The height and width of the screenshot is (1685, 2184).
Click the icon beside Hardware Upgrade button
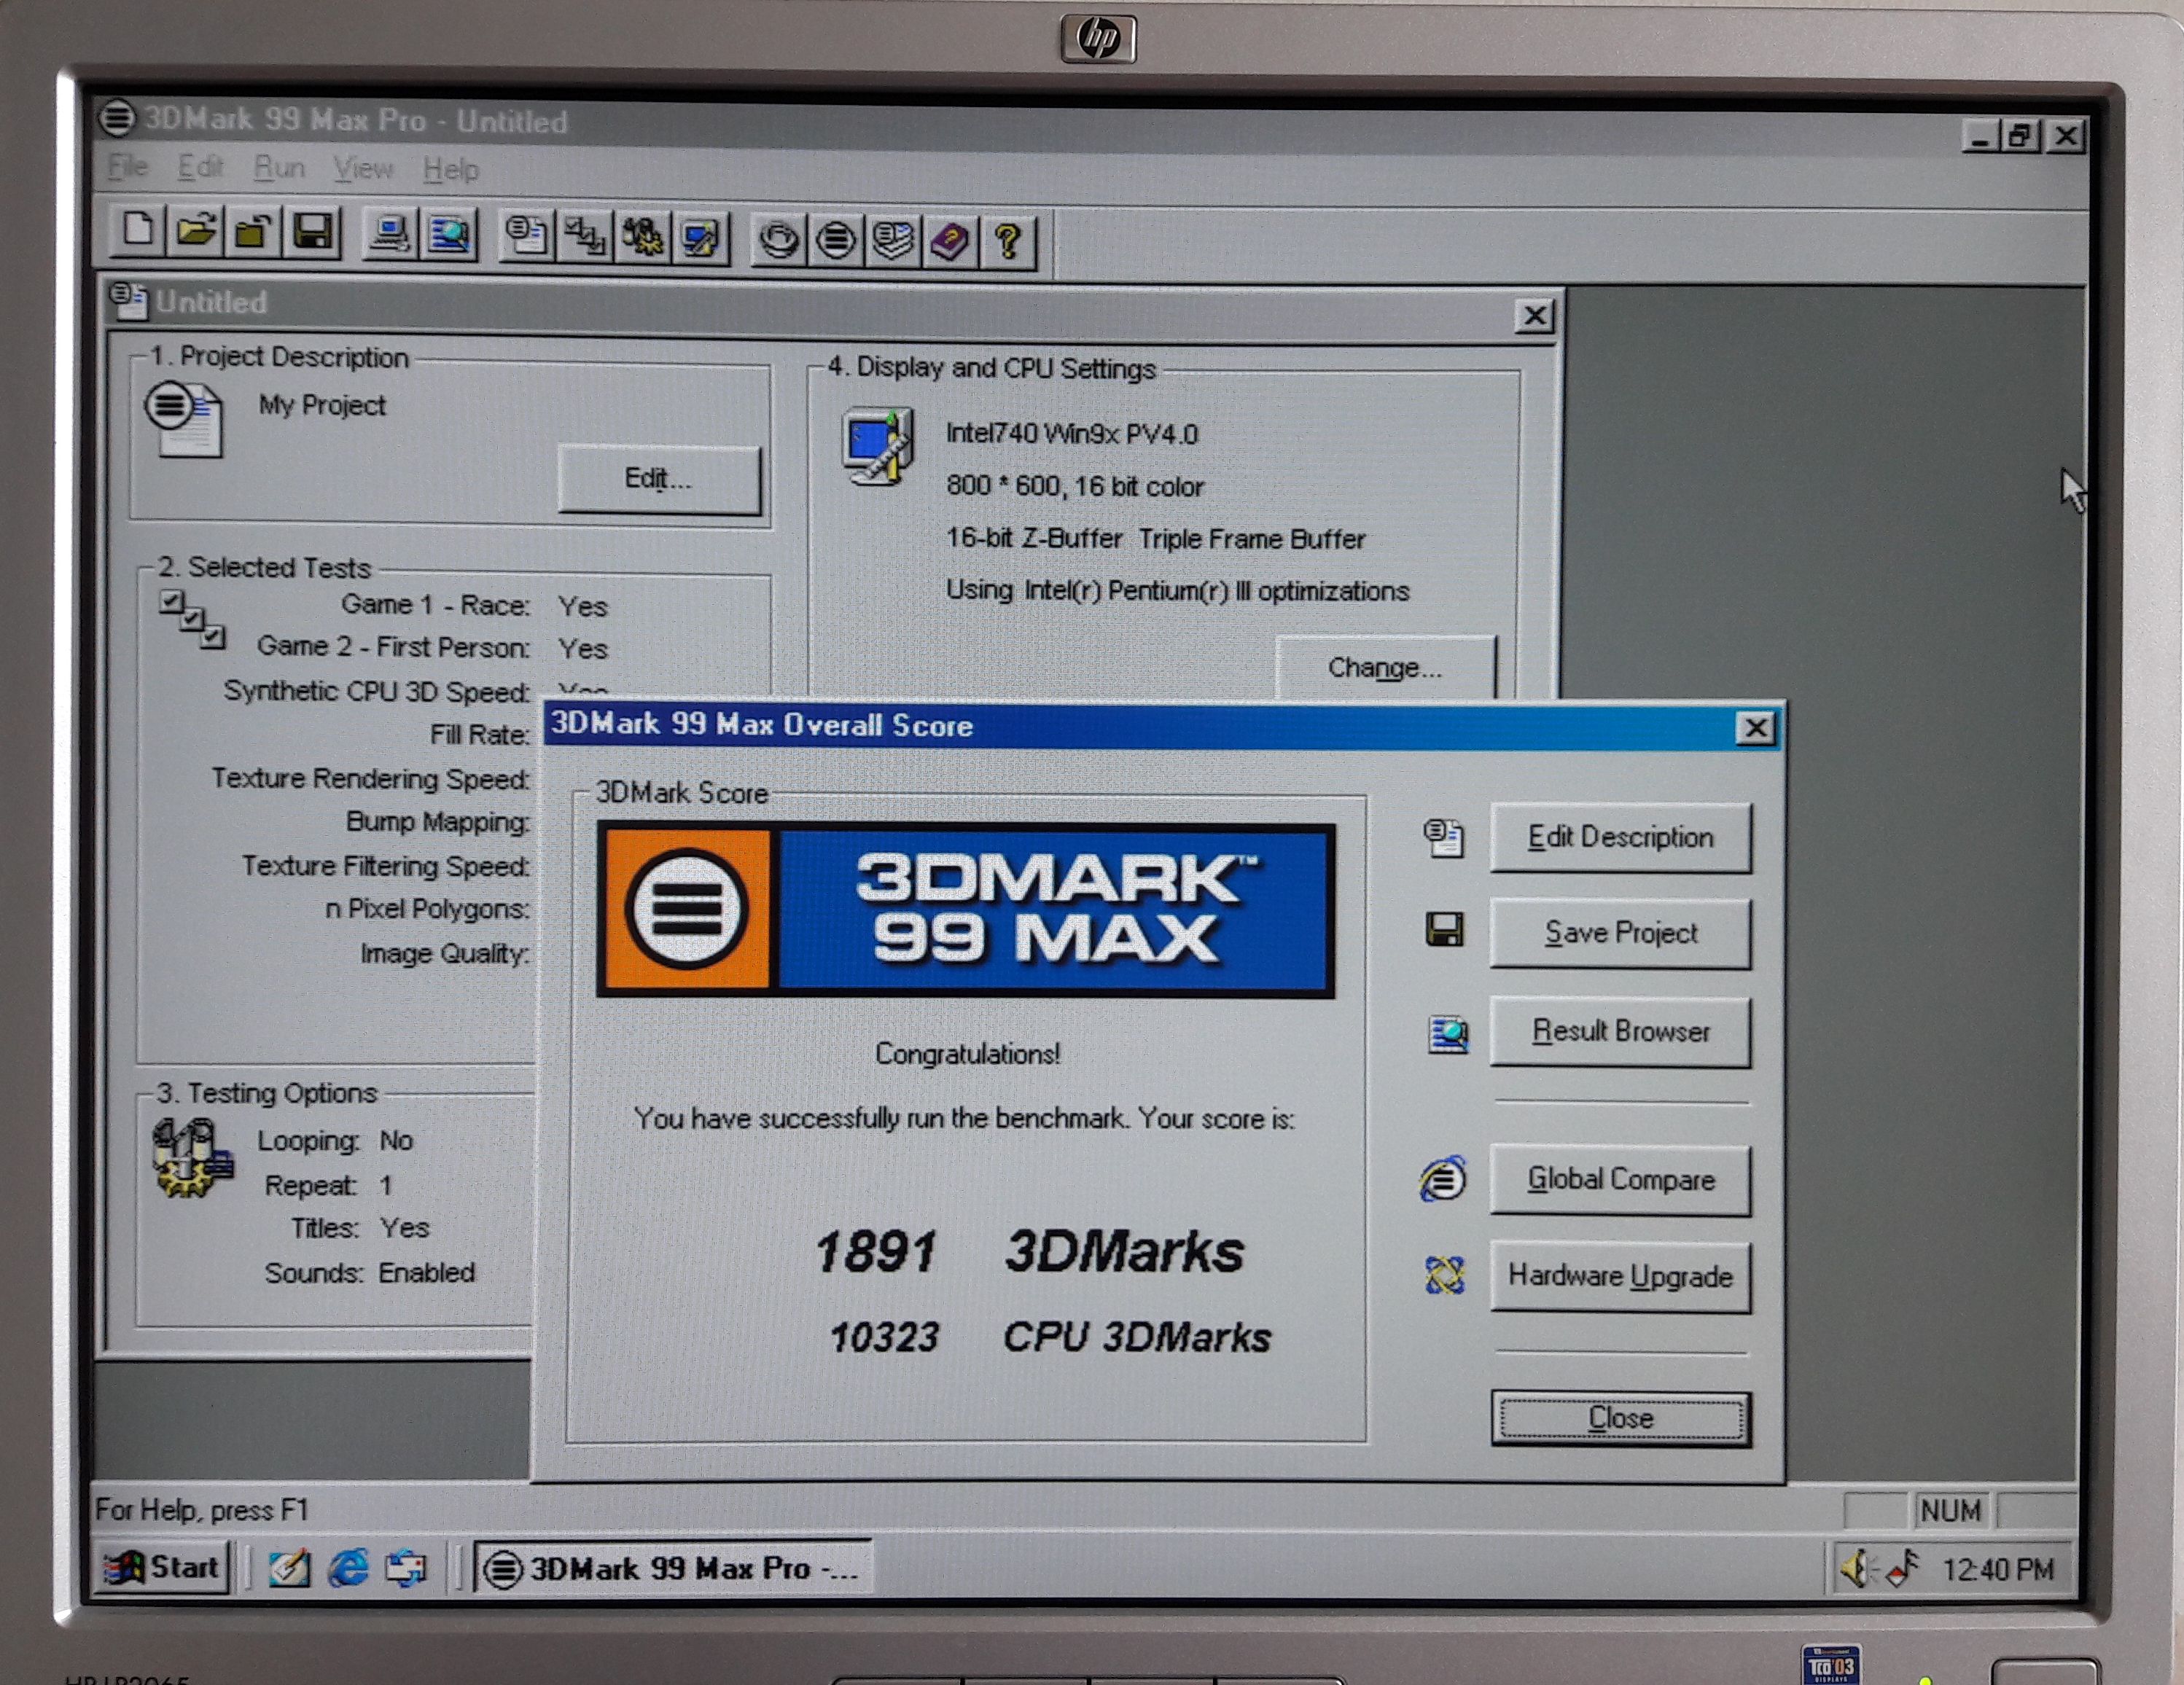click(1445, 1275)
